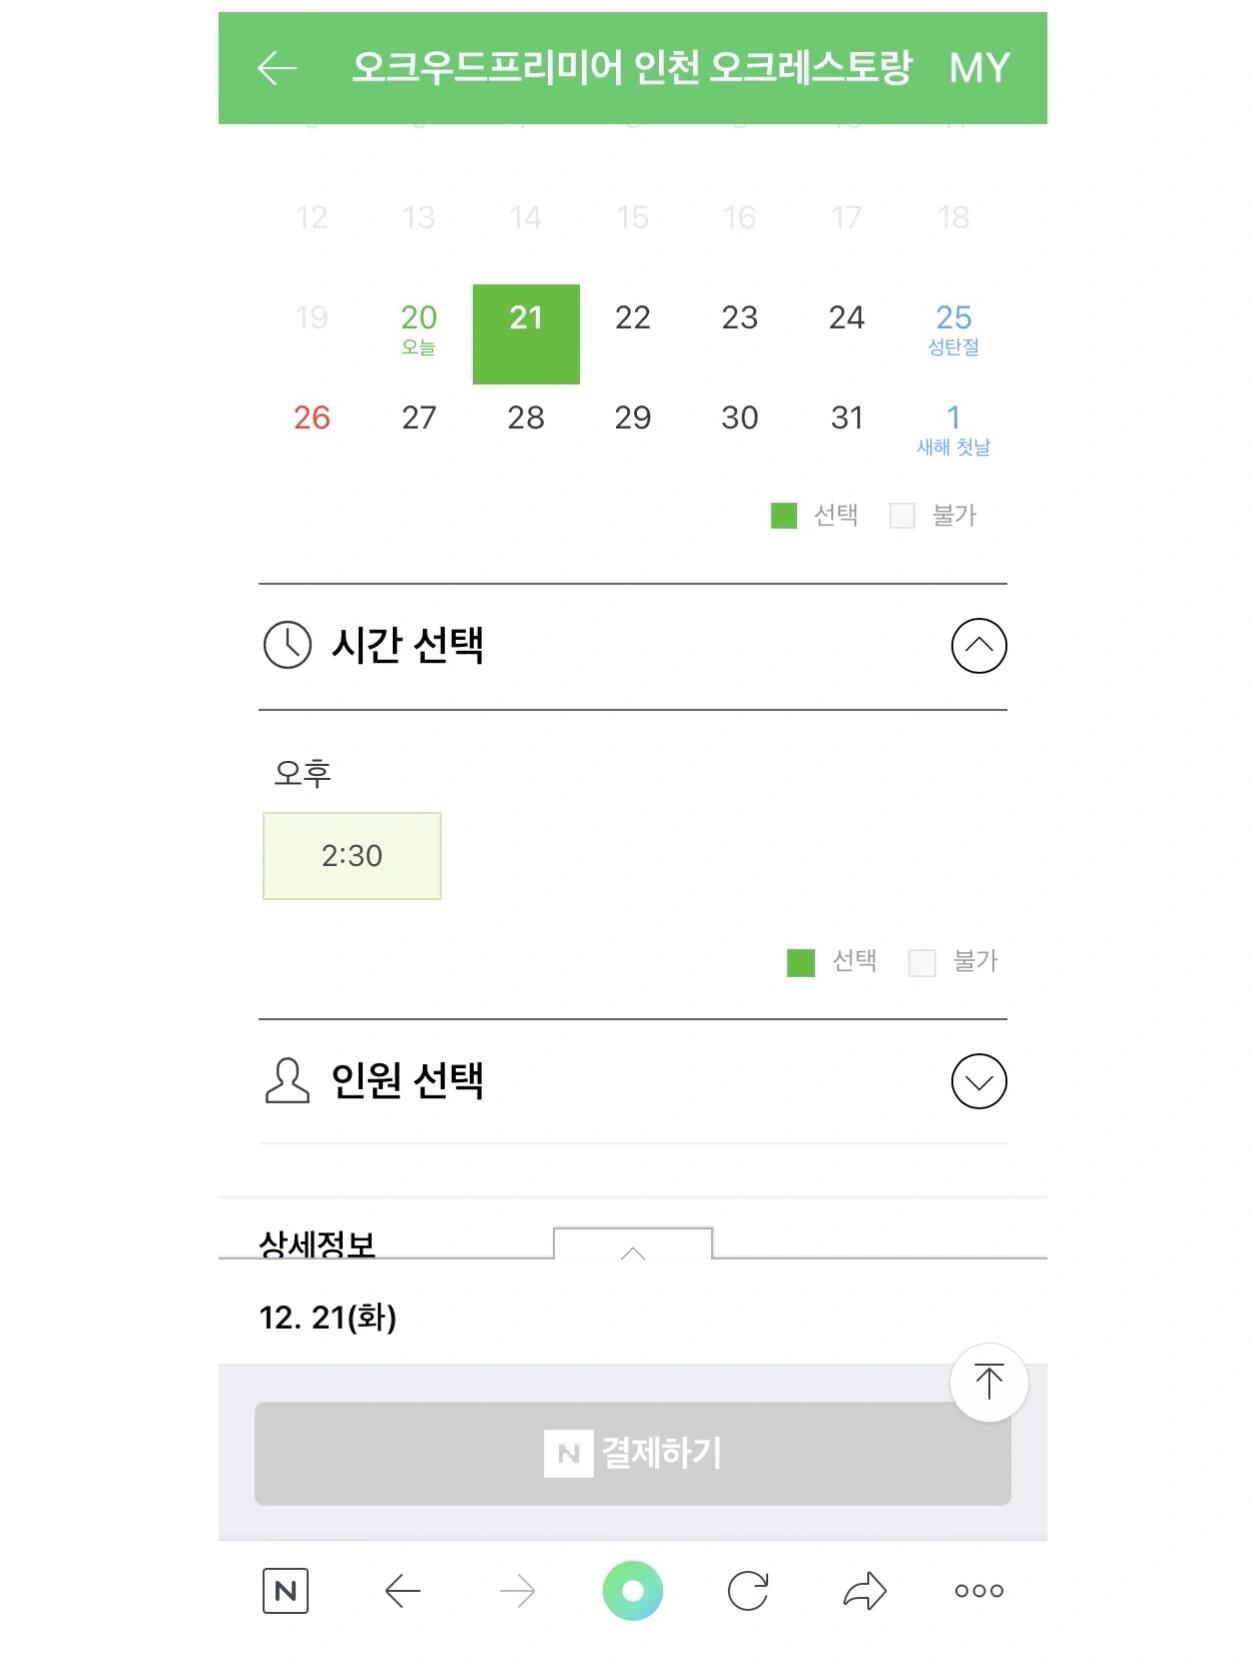The image size is (1253, 1670).
Task: Share the page with share arrow
Action: click(x=865, y=1590)
